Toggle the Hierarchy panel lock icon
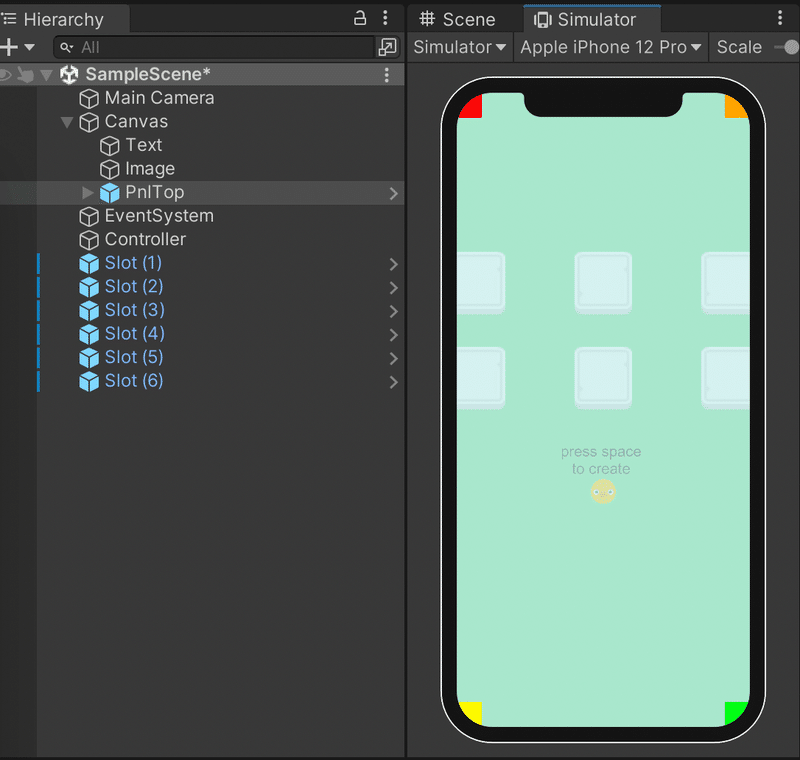 (360, 18)
